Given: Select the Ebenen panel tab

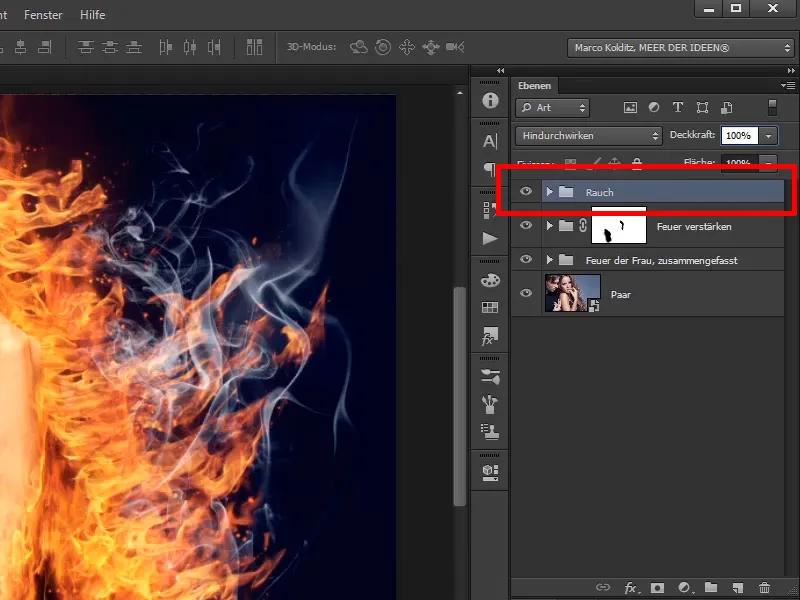Looking at the screenshot, I should tap(534, 86).
